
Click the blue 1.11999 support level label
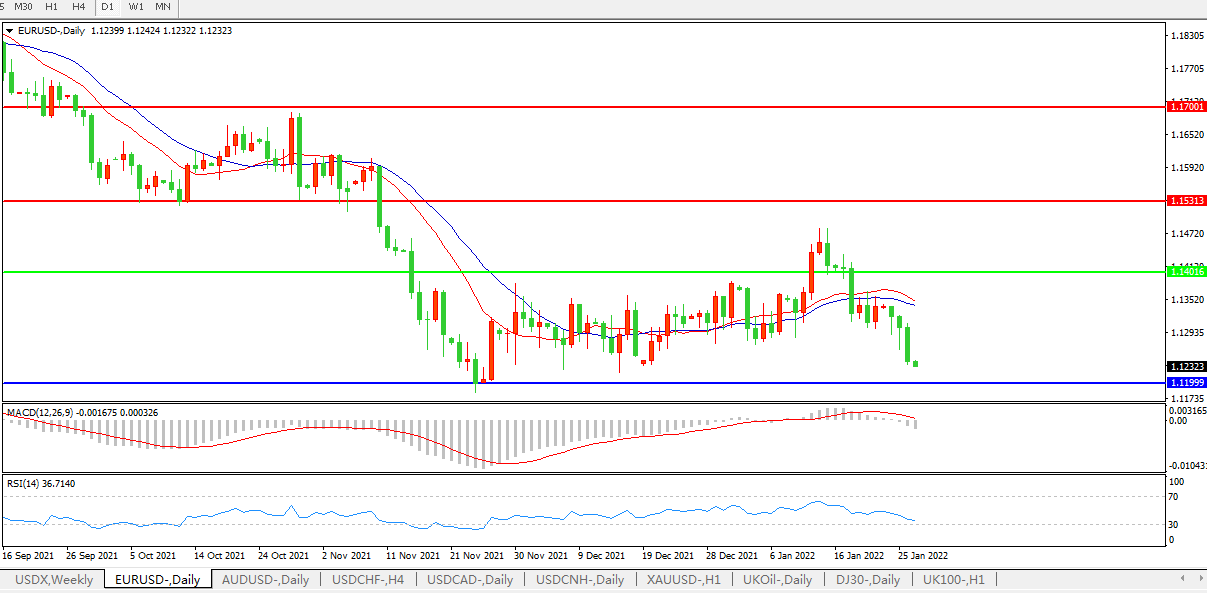pyautogui.click(x=1186, y=383)
